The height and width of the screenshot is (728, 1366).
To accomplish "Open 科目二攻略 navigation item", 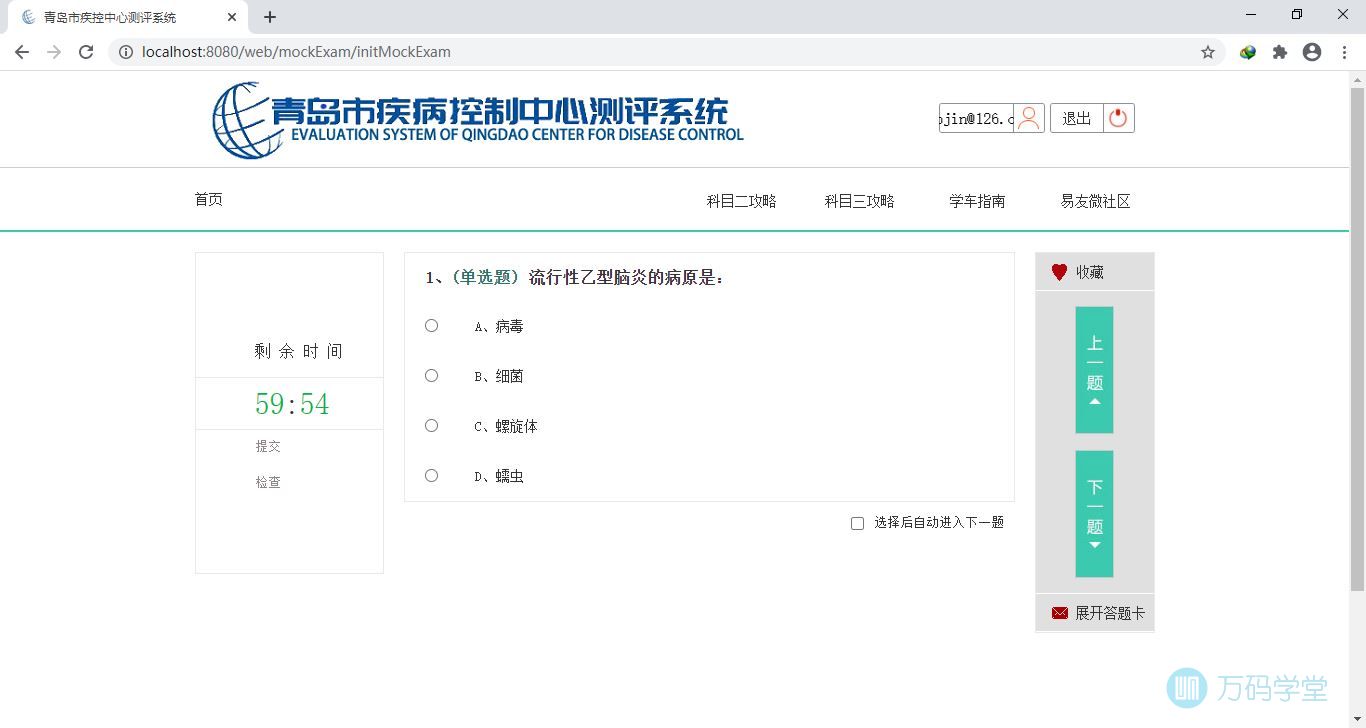I will pyautogui.click(x=742, y=201).
